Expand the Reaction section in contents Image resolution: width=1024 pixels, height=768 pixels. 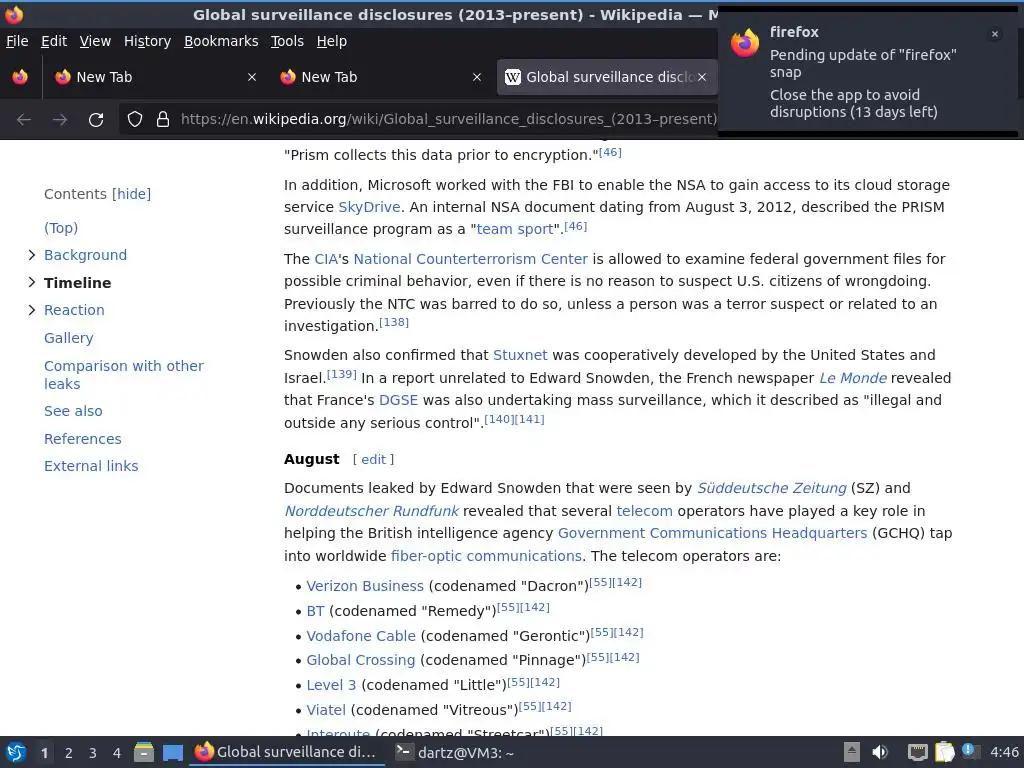click(x=31, y=310)
